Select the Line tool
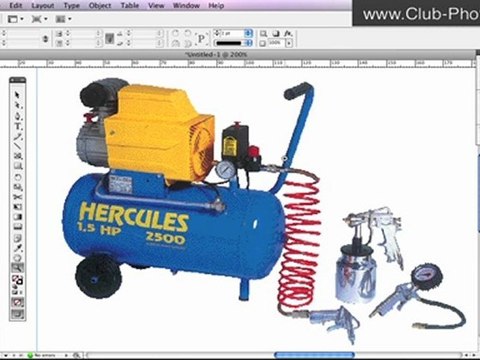The image size is (480, 360). click(x=17, y=147)
